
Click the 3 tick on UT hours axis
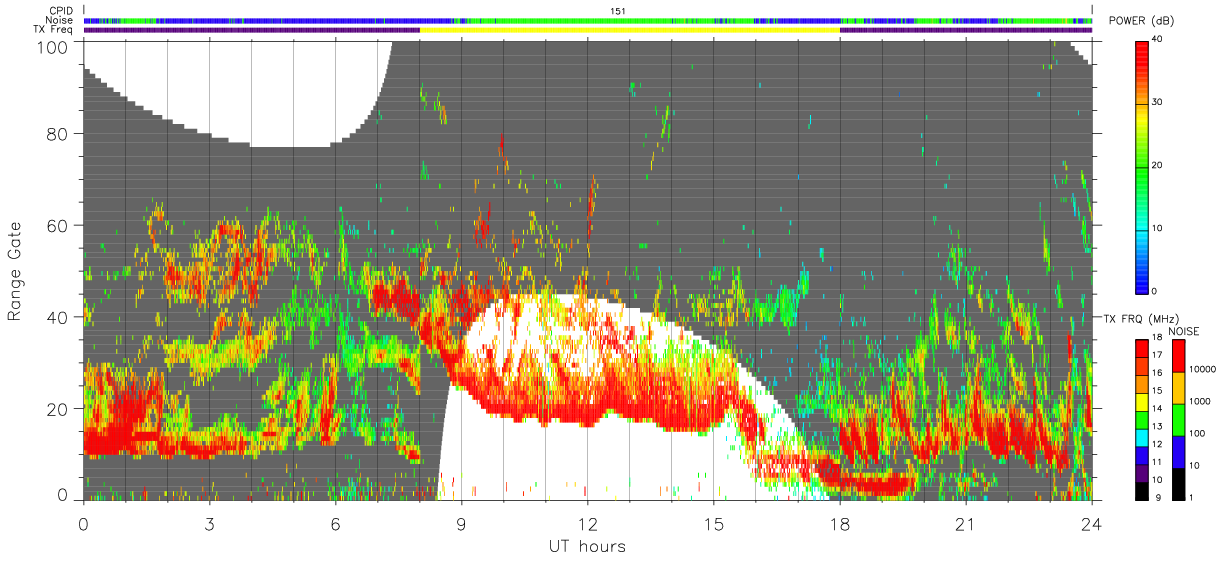[209, 523]
